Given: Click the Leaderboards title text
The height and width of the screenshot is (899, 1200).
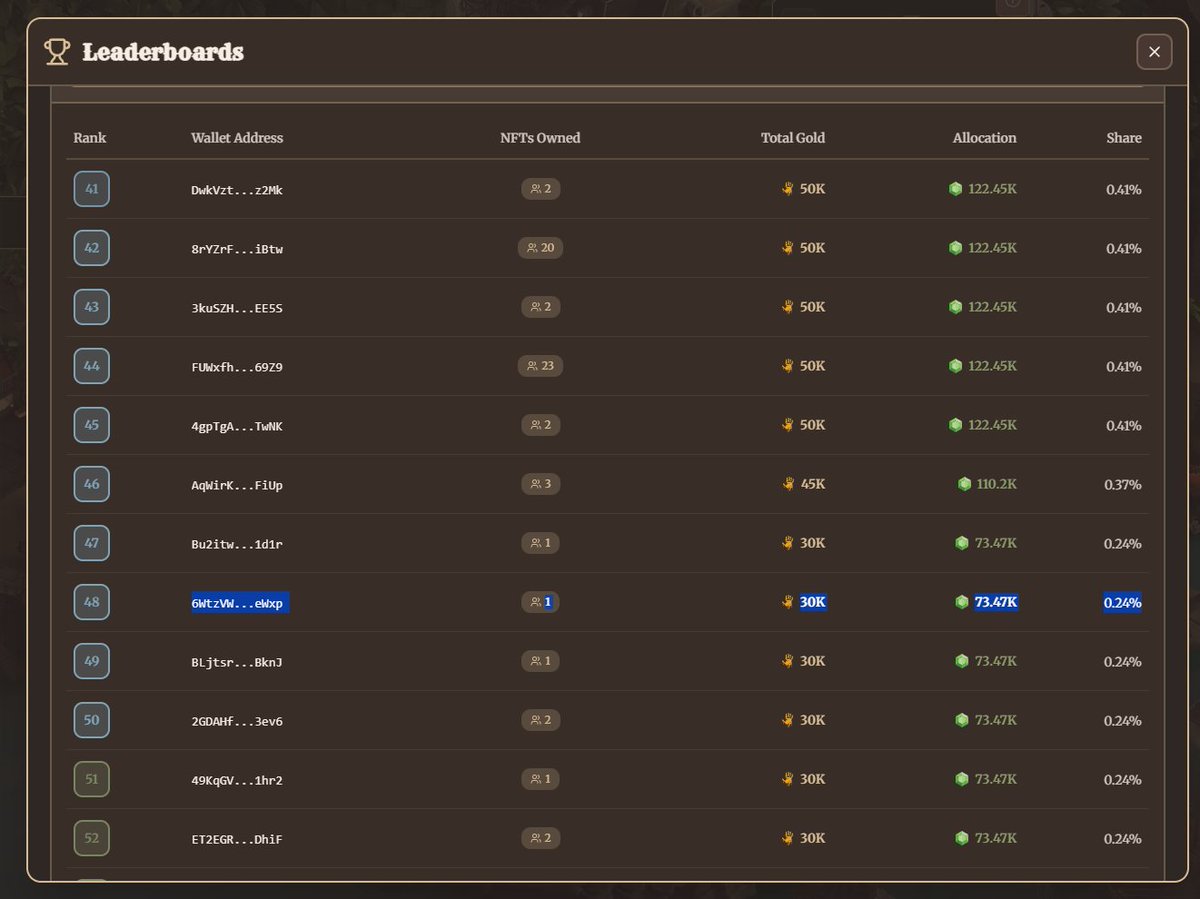Looking at the screenshot, I should [x=163, y=52].
